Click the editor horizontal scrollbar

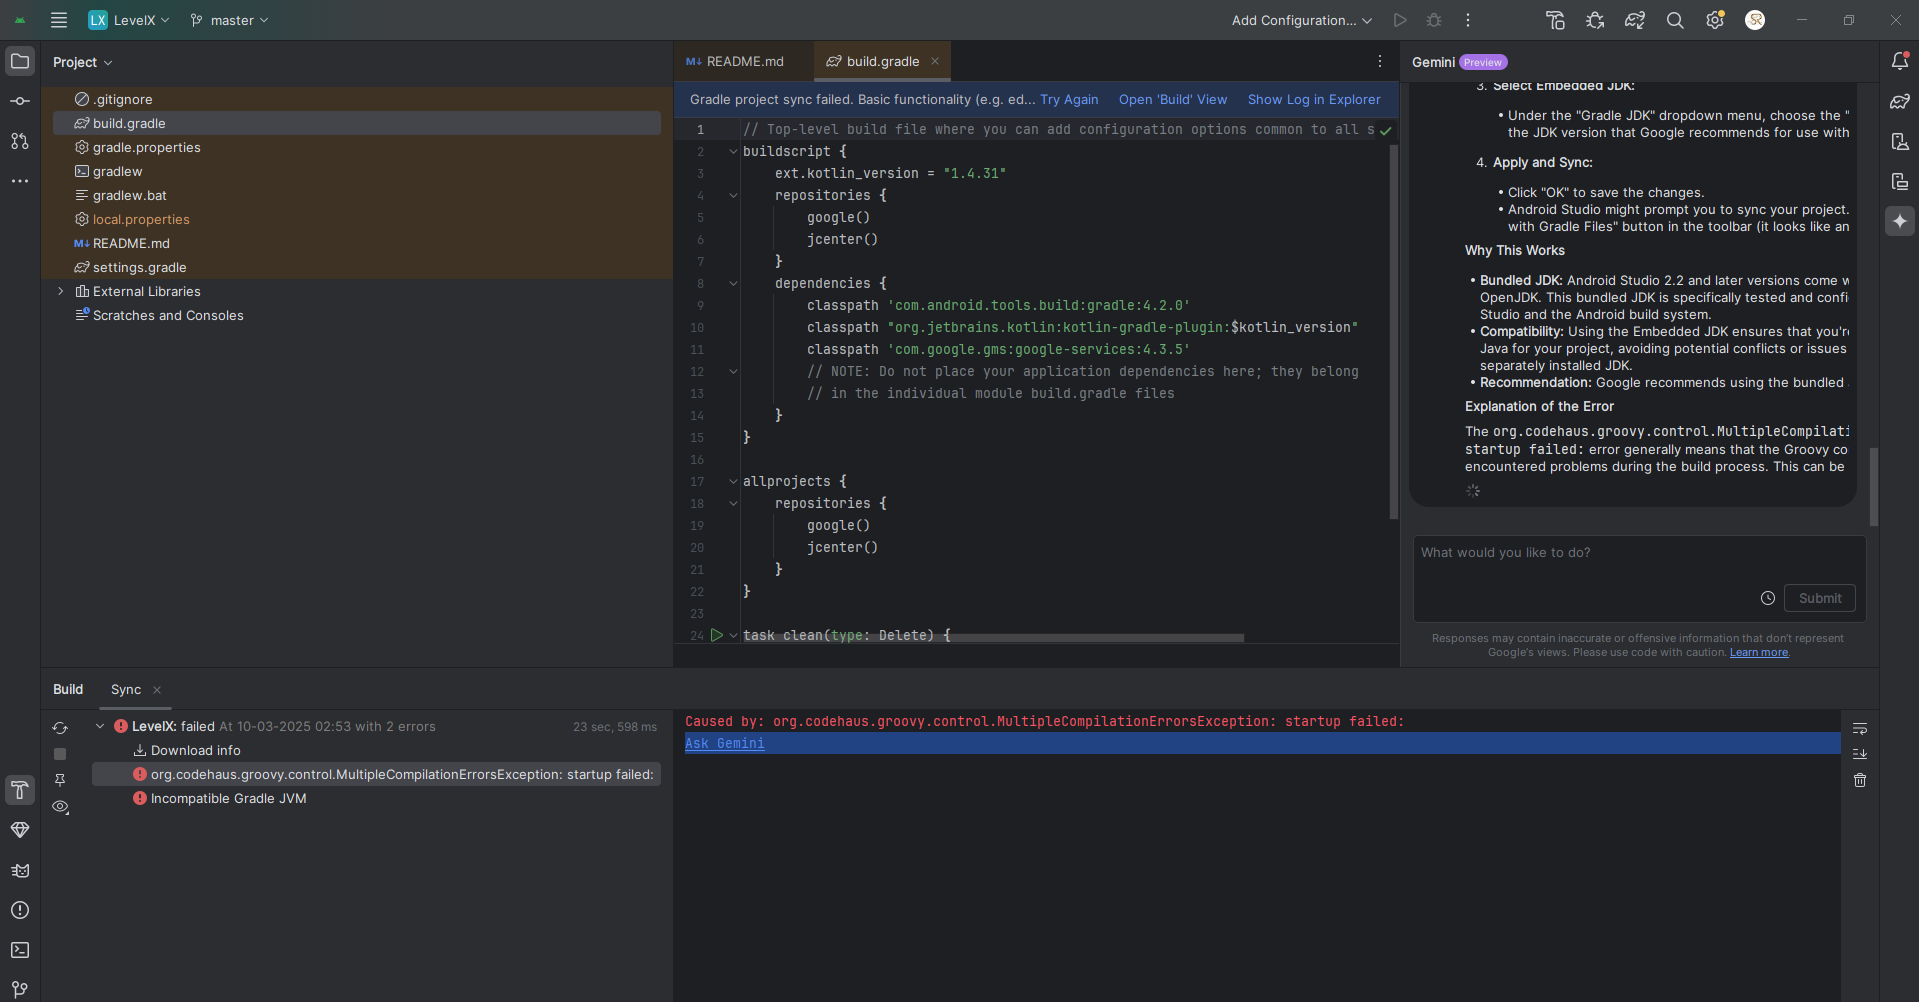994,638
